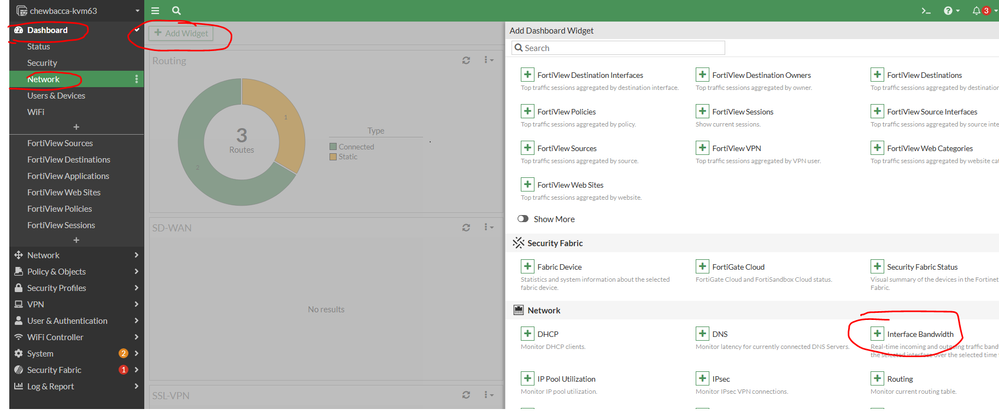The width and height of the screenshot is (999, 412).
Task: Open the search magnifier in top bar
Action: pyautogui.click(x=176, y=11)
